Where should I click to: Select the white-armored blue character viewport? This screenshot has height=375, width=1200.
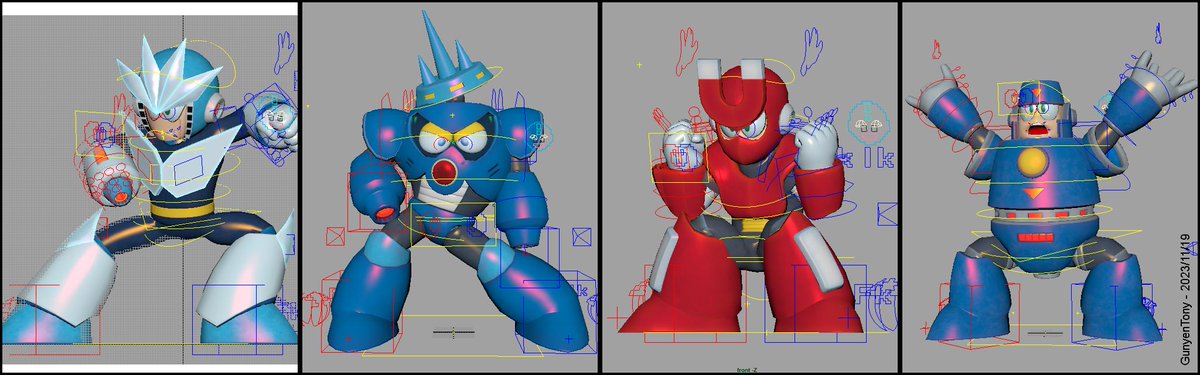click(x=149, y=188)
